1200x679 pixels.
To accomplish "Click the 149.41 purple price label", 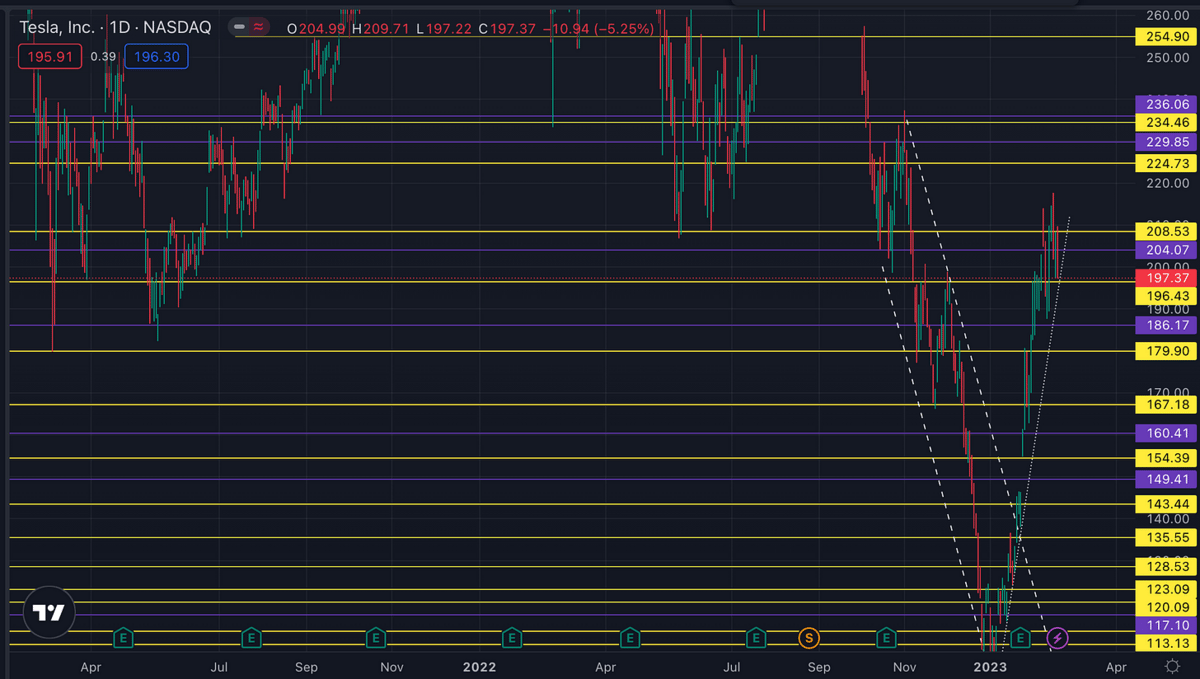I will (1165, 479).
